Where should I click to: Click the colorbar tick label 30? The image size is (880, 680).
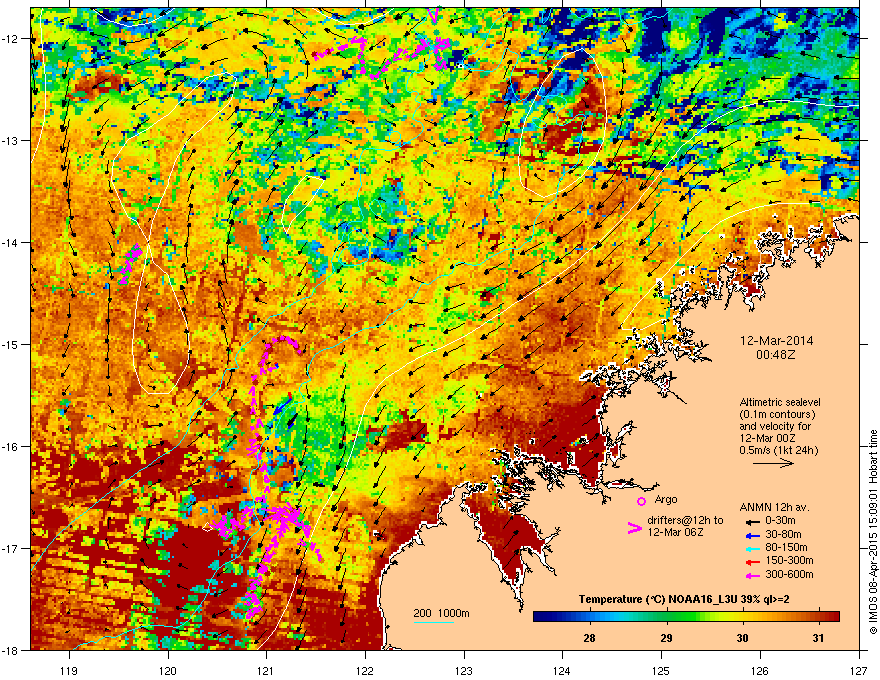[x=742, y=638]
